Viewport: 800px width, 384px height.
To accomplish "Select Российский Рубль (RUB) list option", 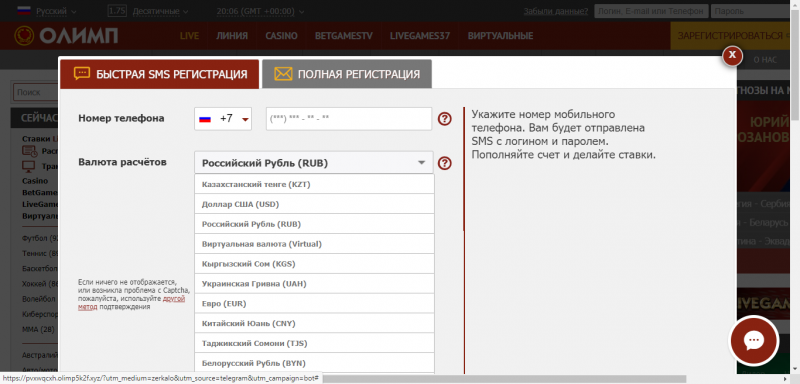I will click(314, 224).
